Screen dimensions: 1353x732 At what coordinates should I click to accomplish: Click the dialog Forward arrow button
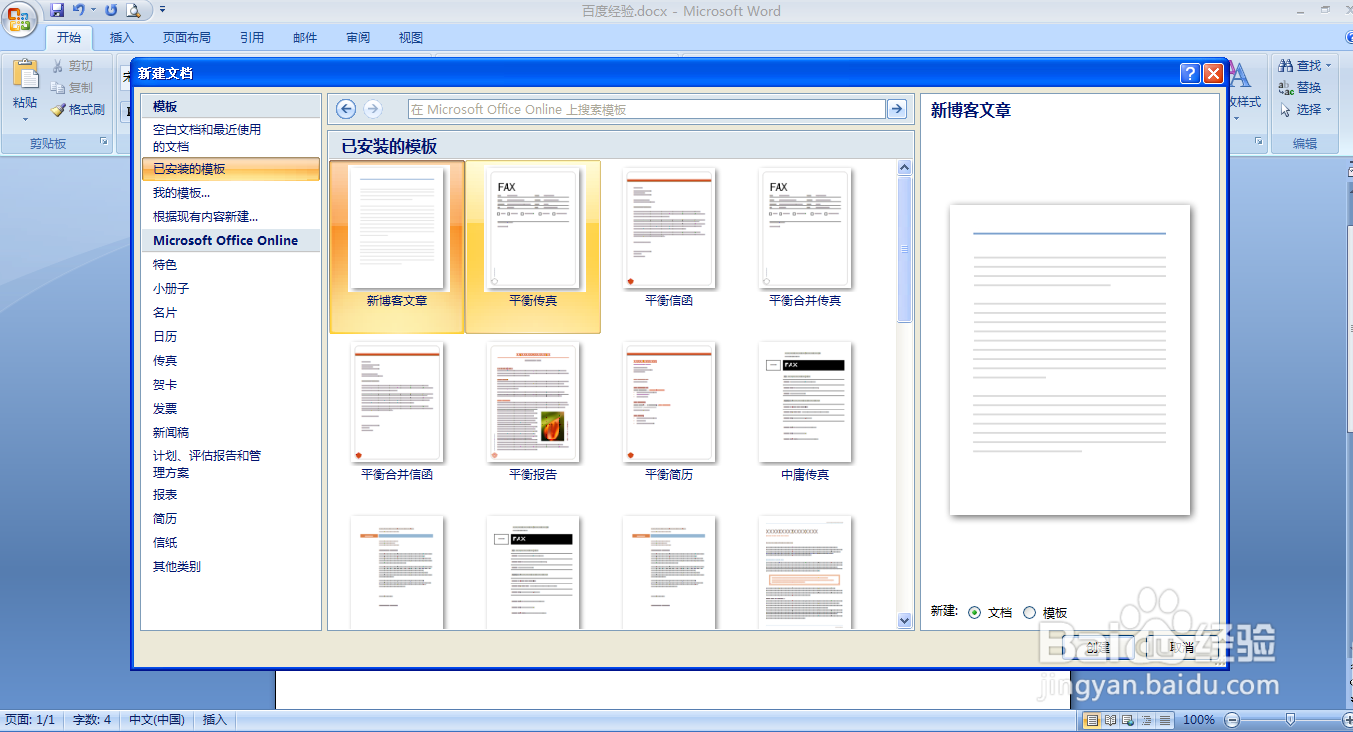point(372,109)
